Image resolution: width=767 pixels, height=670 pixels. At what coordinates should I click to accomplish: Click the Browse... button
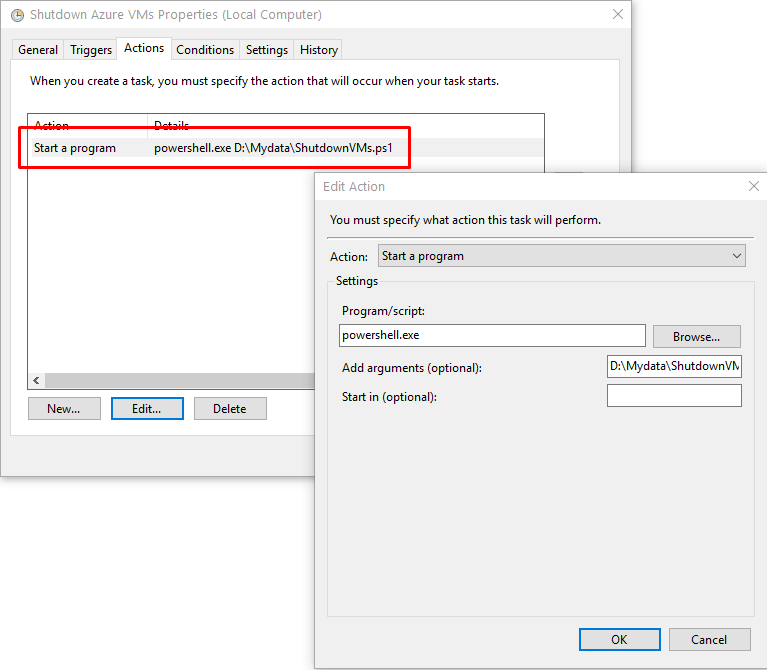(x=697, y=336)
